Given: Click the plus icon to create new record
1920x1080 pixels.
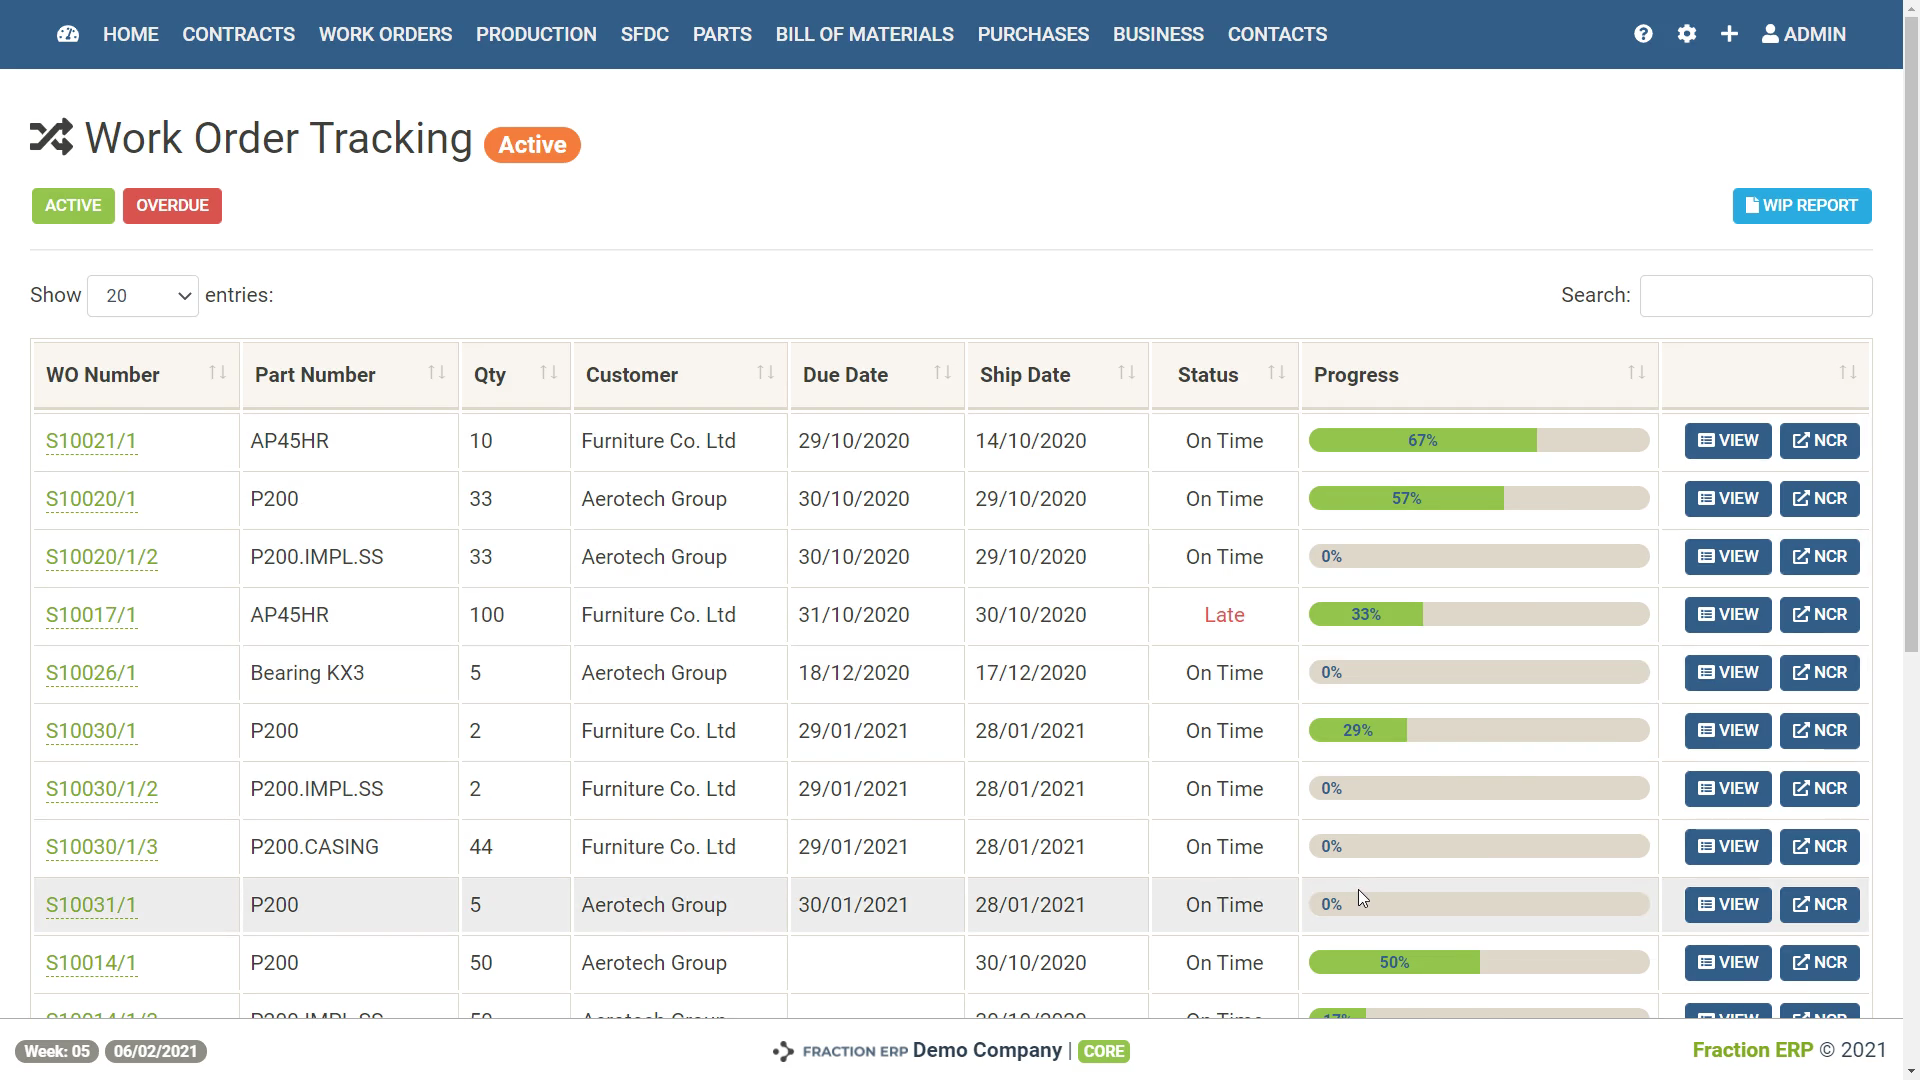Looking at the screenshot, I should pyautogui.click(x=1729, y=33).
